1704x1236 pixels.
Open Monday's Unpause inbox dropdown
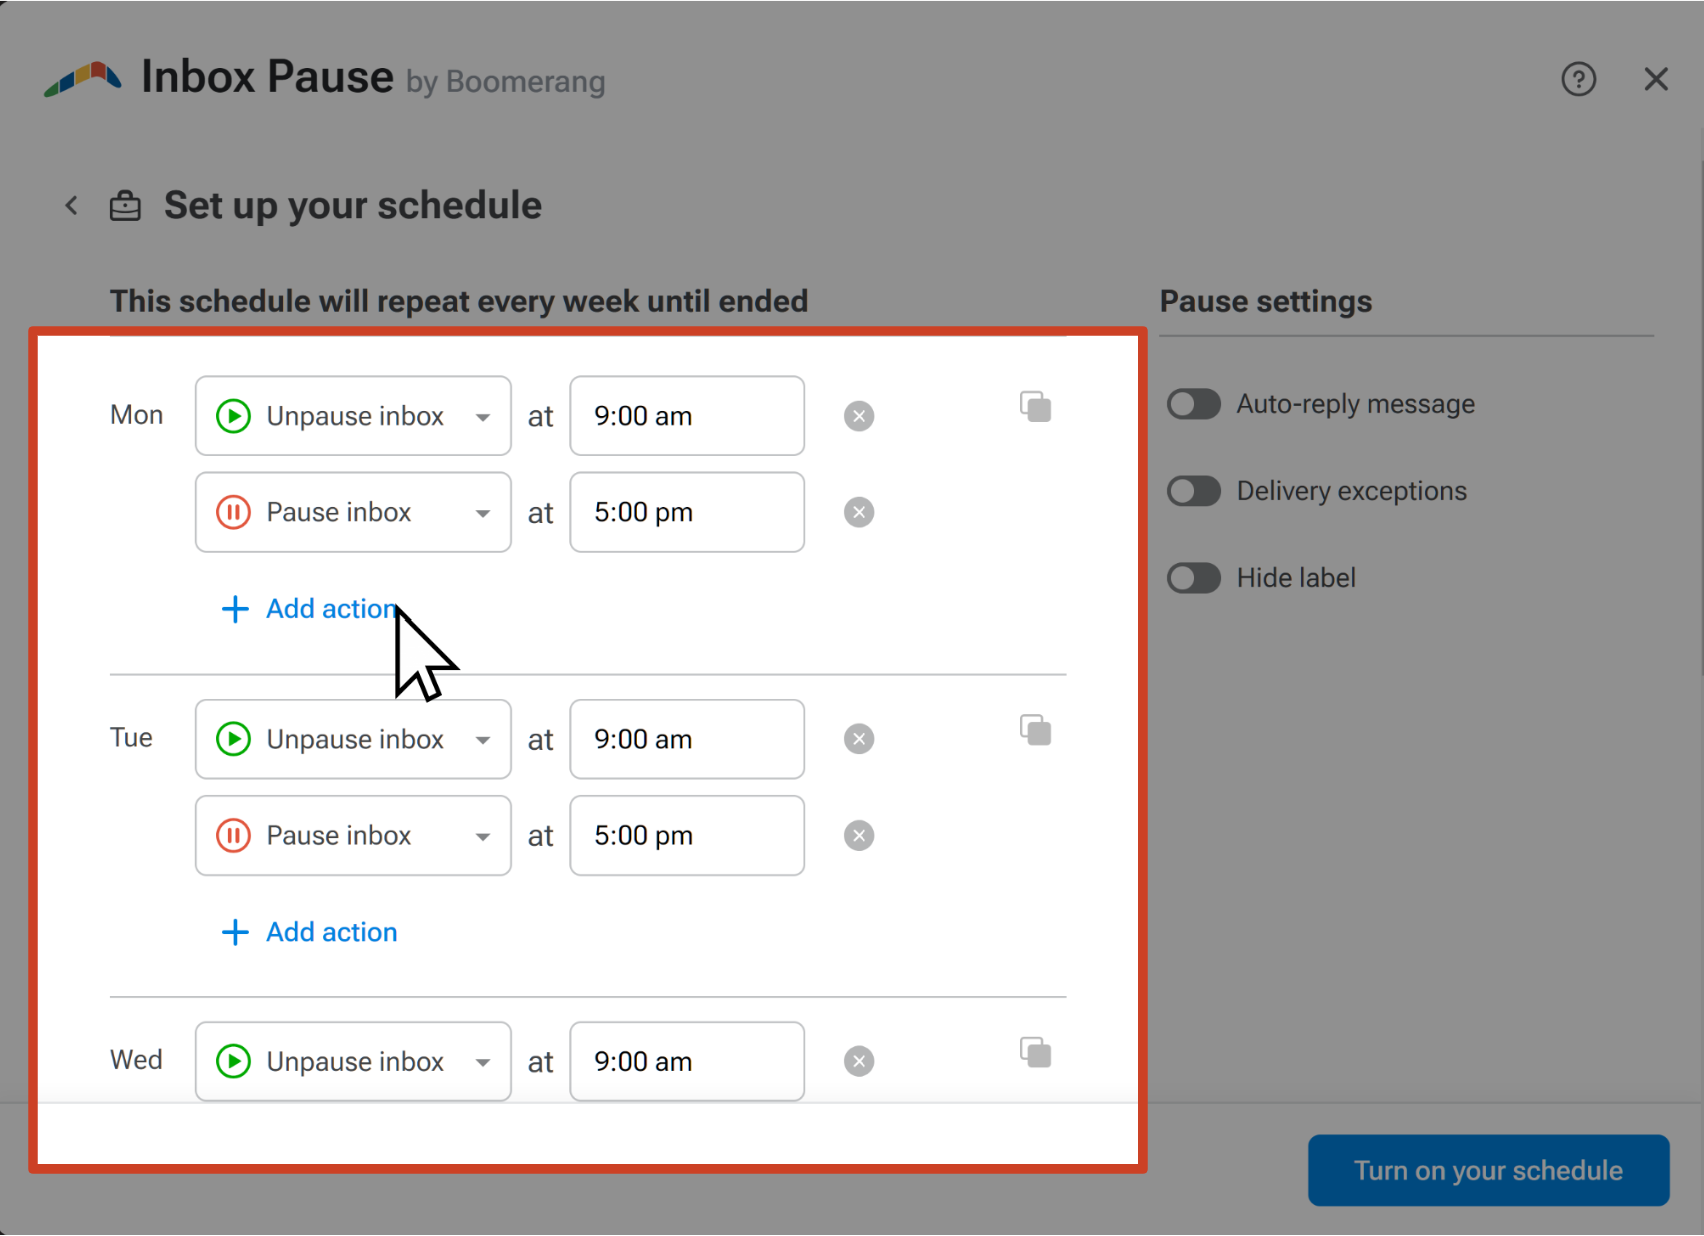pos(353,416)
